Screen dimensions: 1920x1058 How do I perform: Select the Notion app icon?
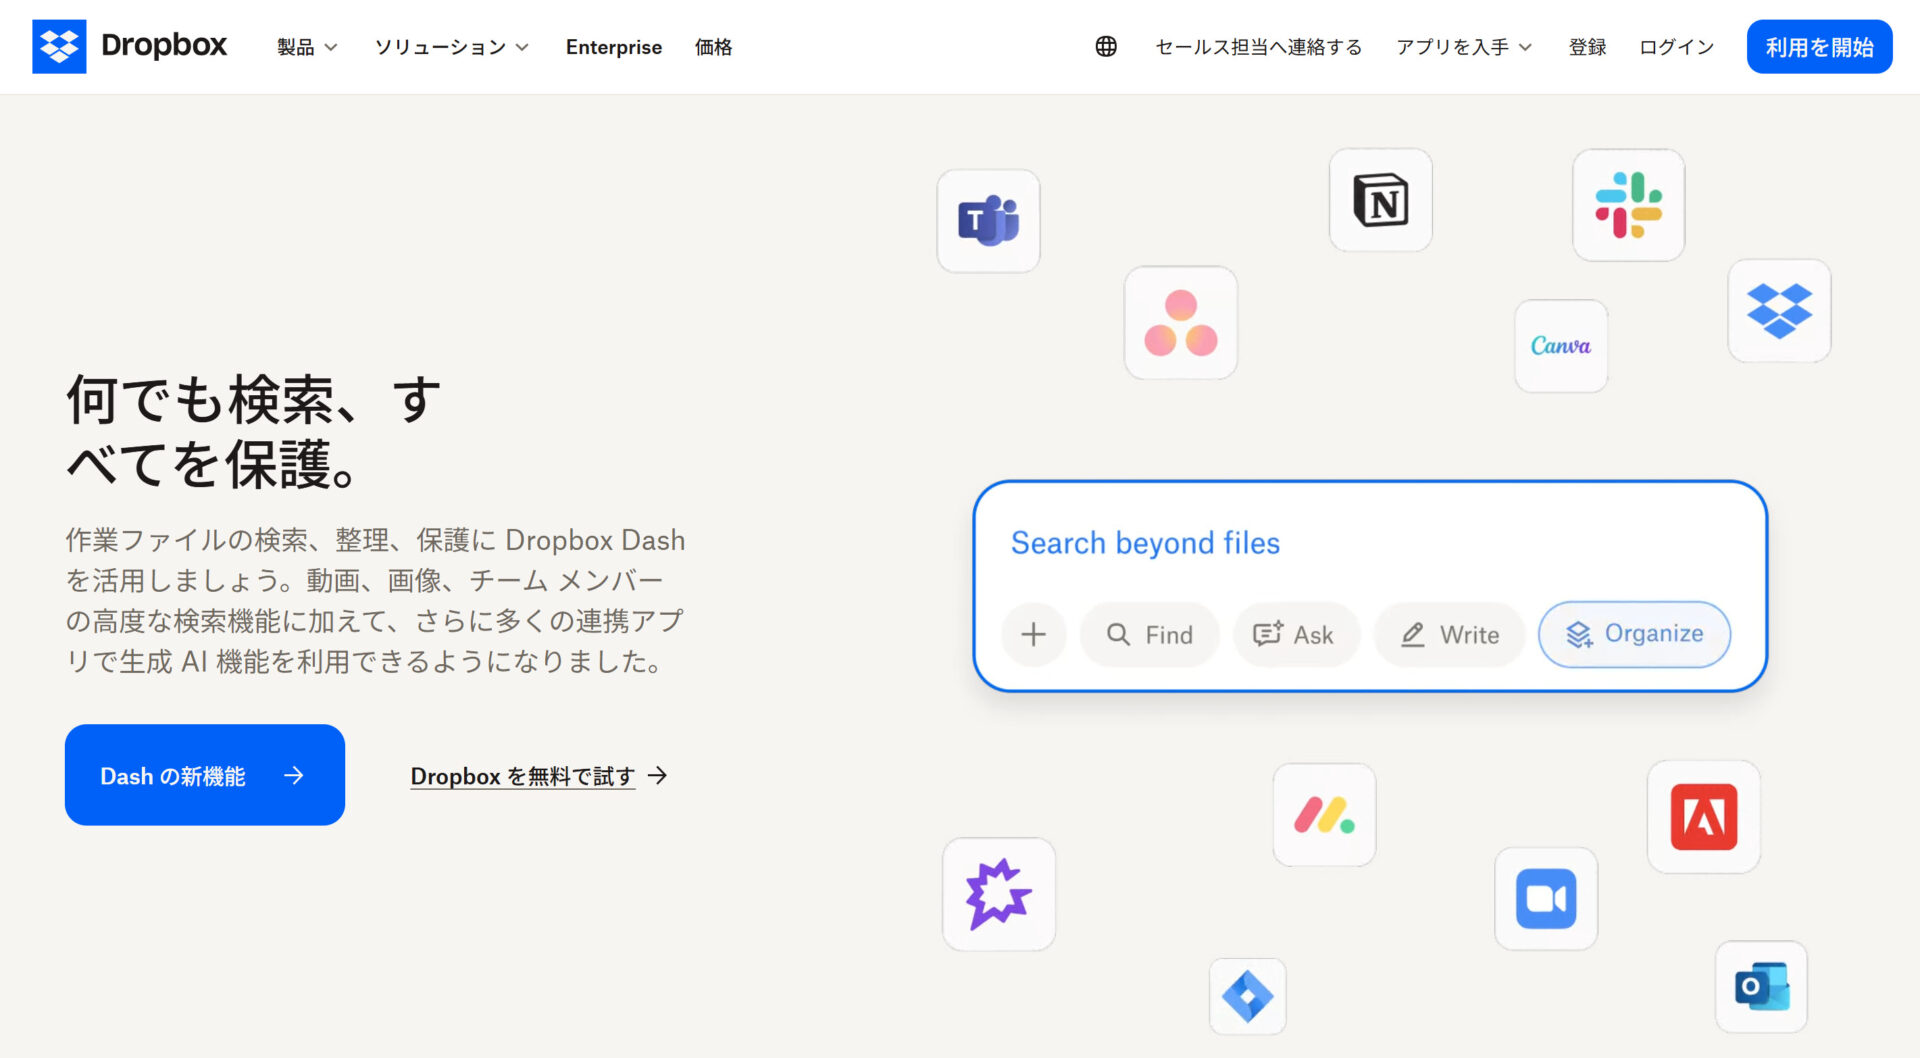[1380, 200]
